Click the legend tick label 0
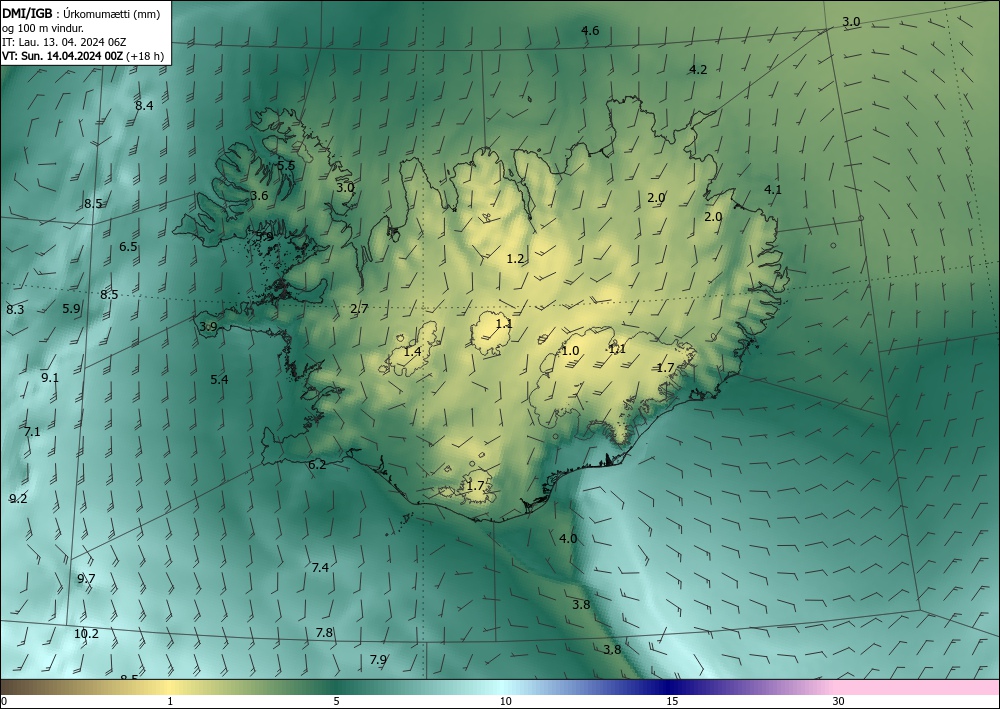1000x709 pixels. click(x=4, y=701)
